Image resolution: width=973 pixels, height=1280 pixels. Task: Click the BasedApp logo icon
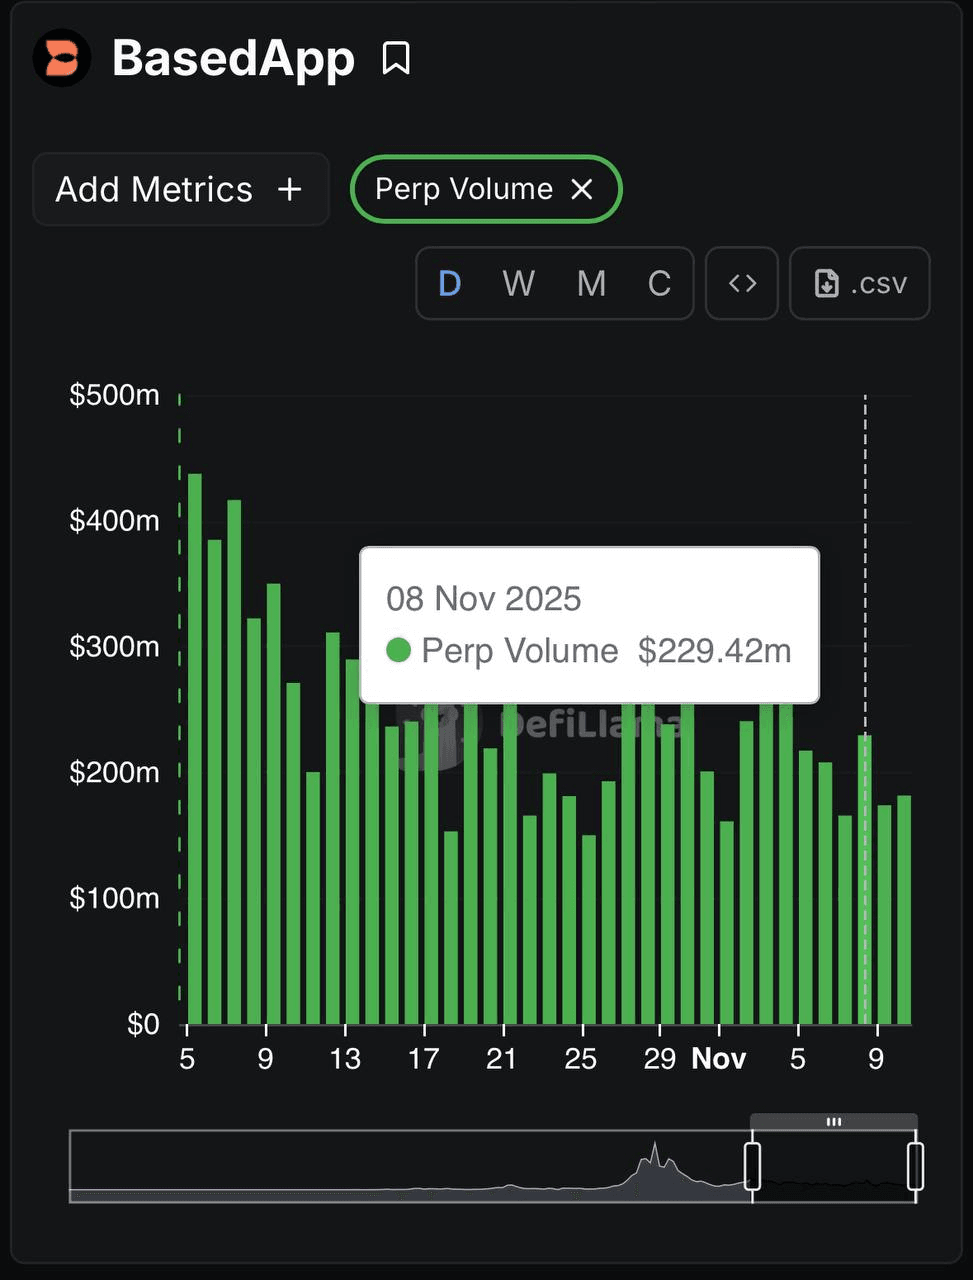tap(60, 59)
